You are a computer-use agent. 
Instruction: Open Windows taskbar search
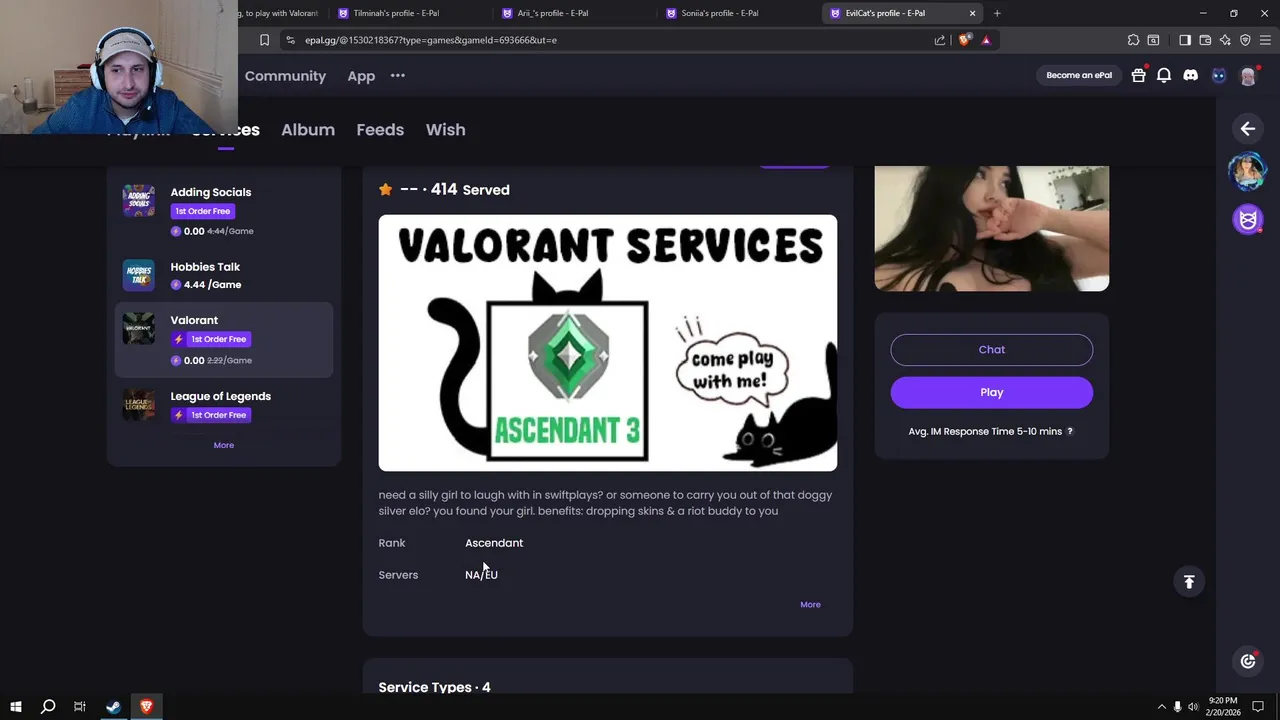48,707
